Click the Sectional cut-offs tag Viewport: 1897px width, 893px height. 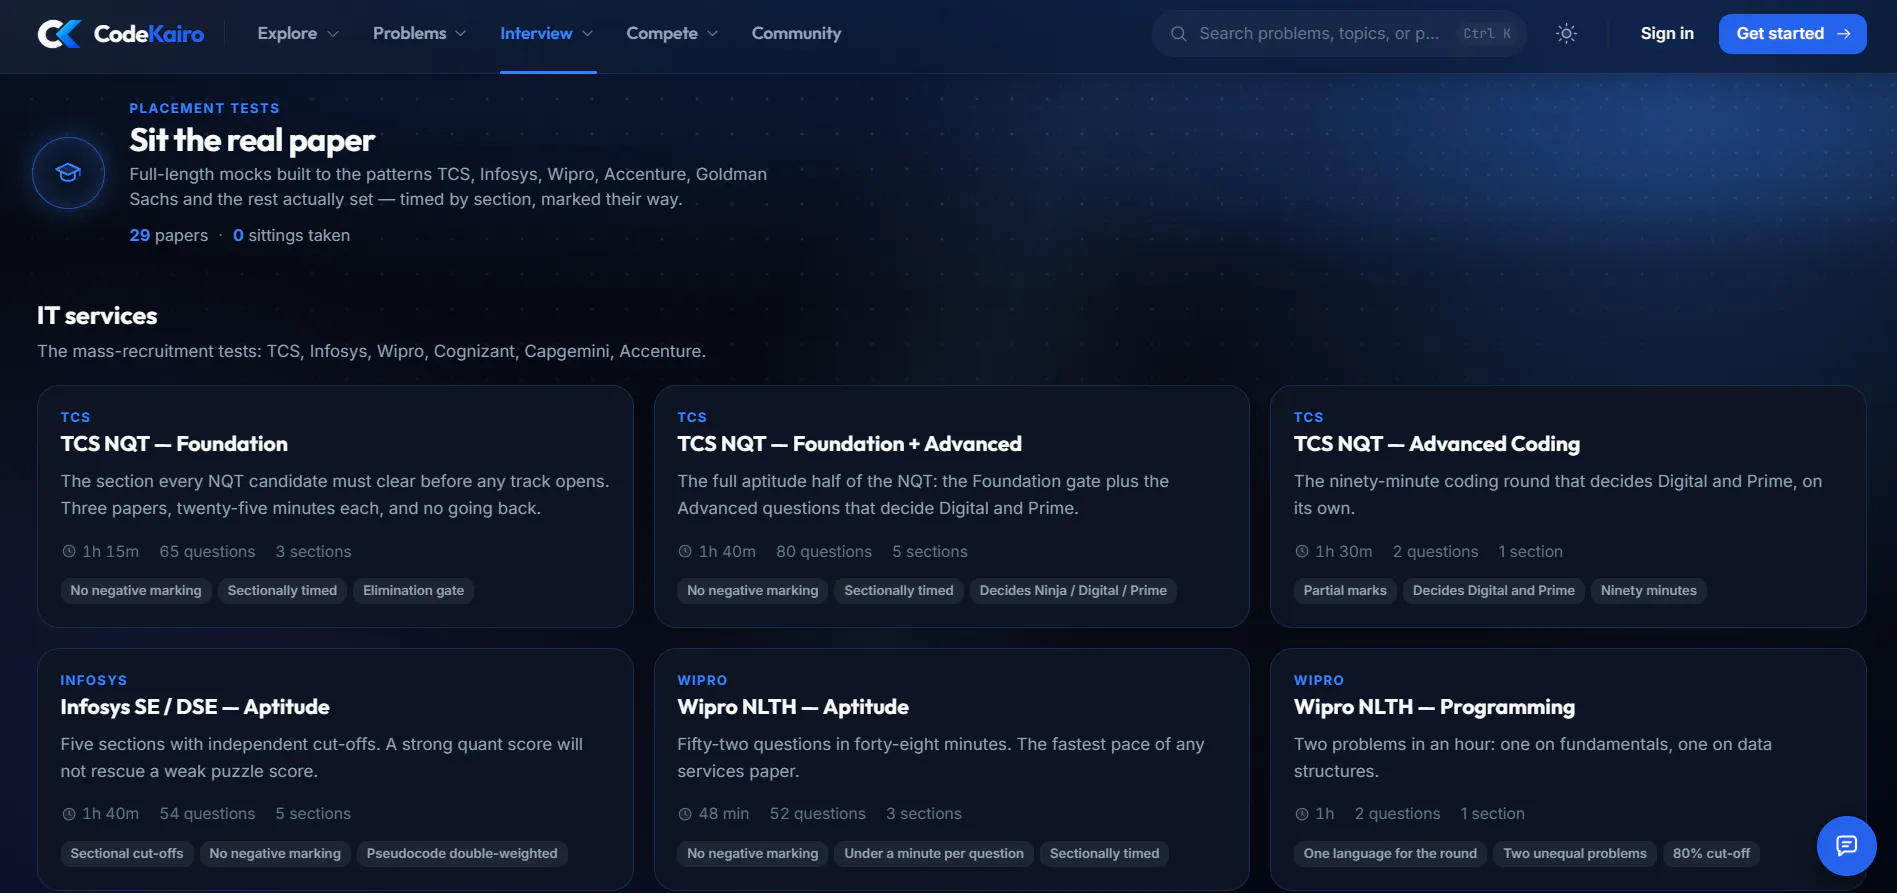[127, 854]
